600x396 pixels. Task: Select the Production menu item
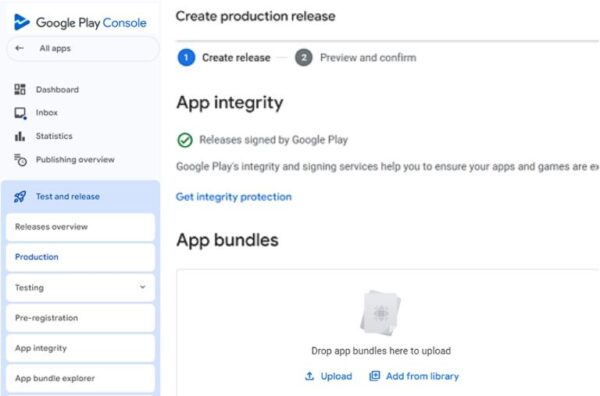(x=81, y=257)
